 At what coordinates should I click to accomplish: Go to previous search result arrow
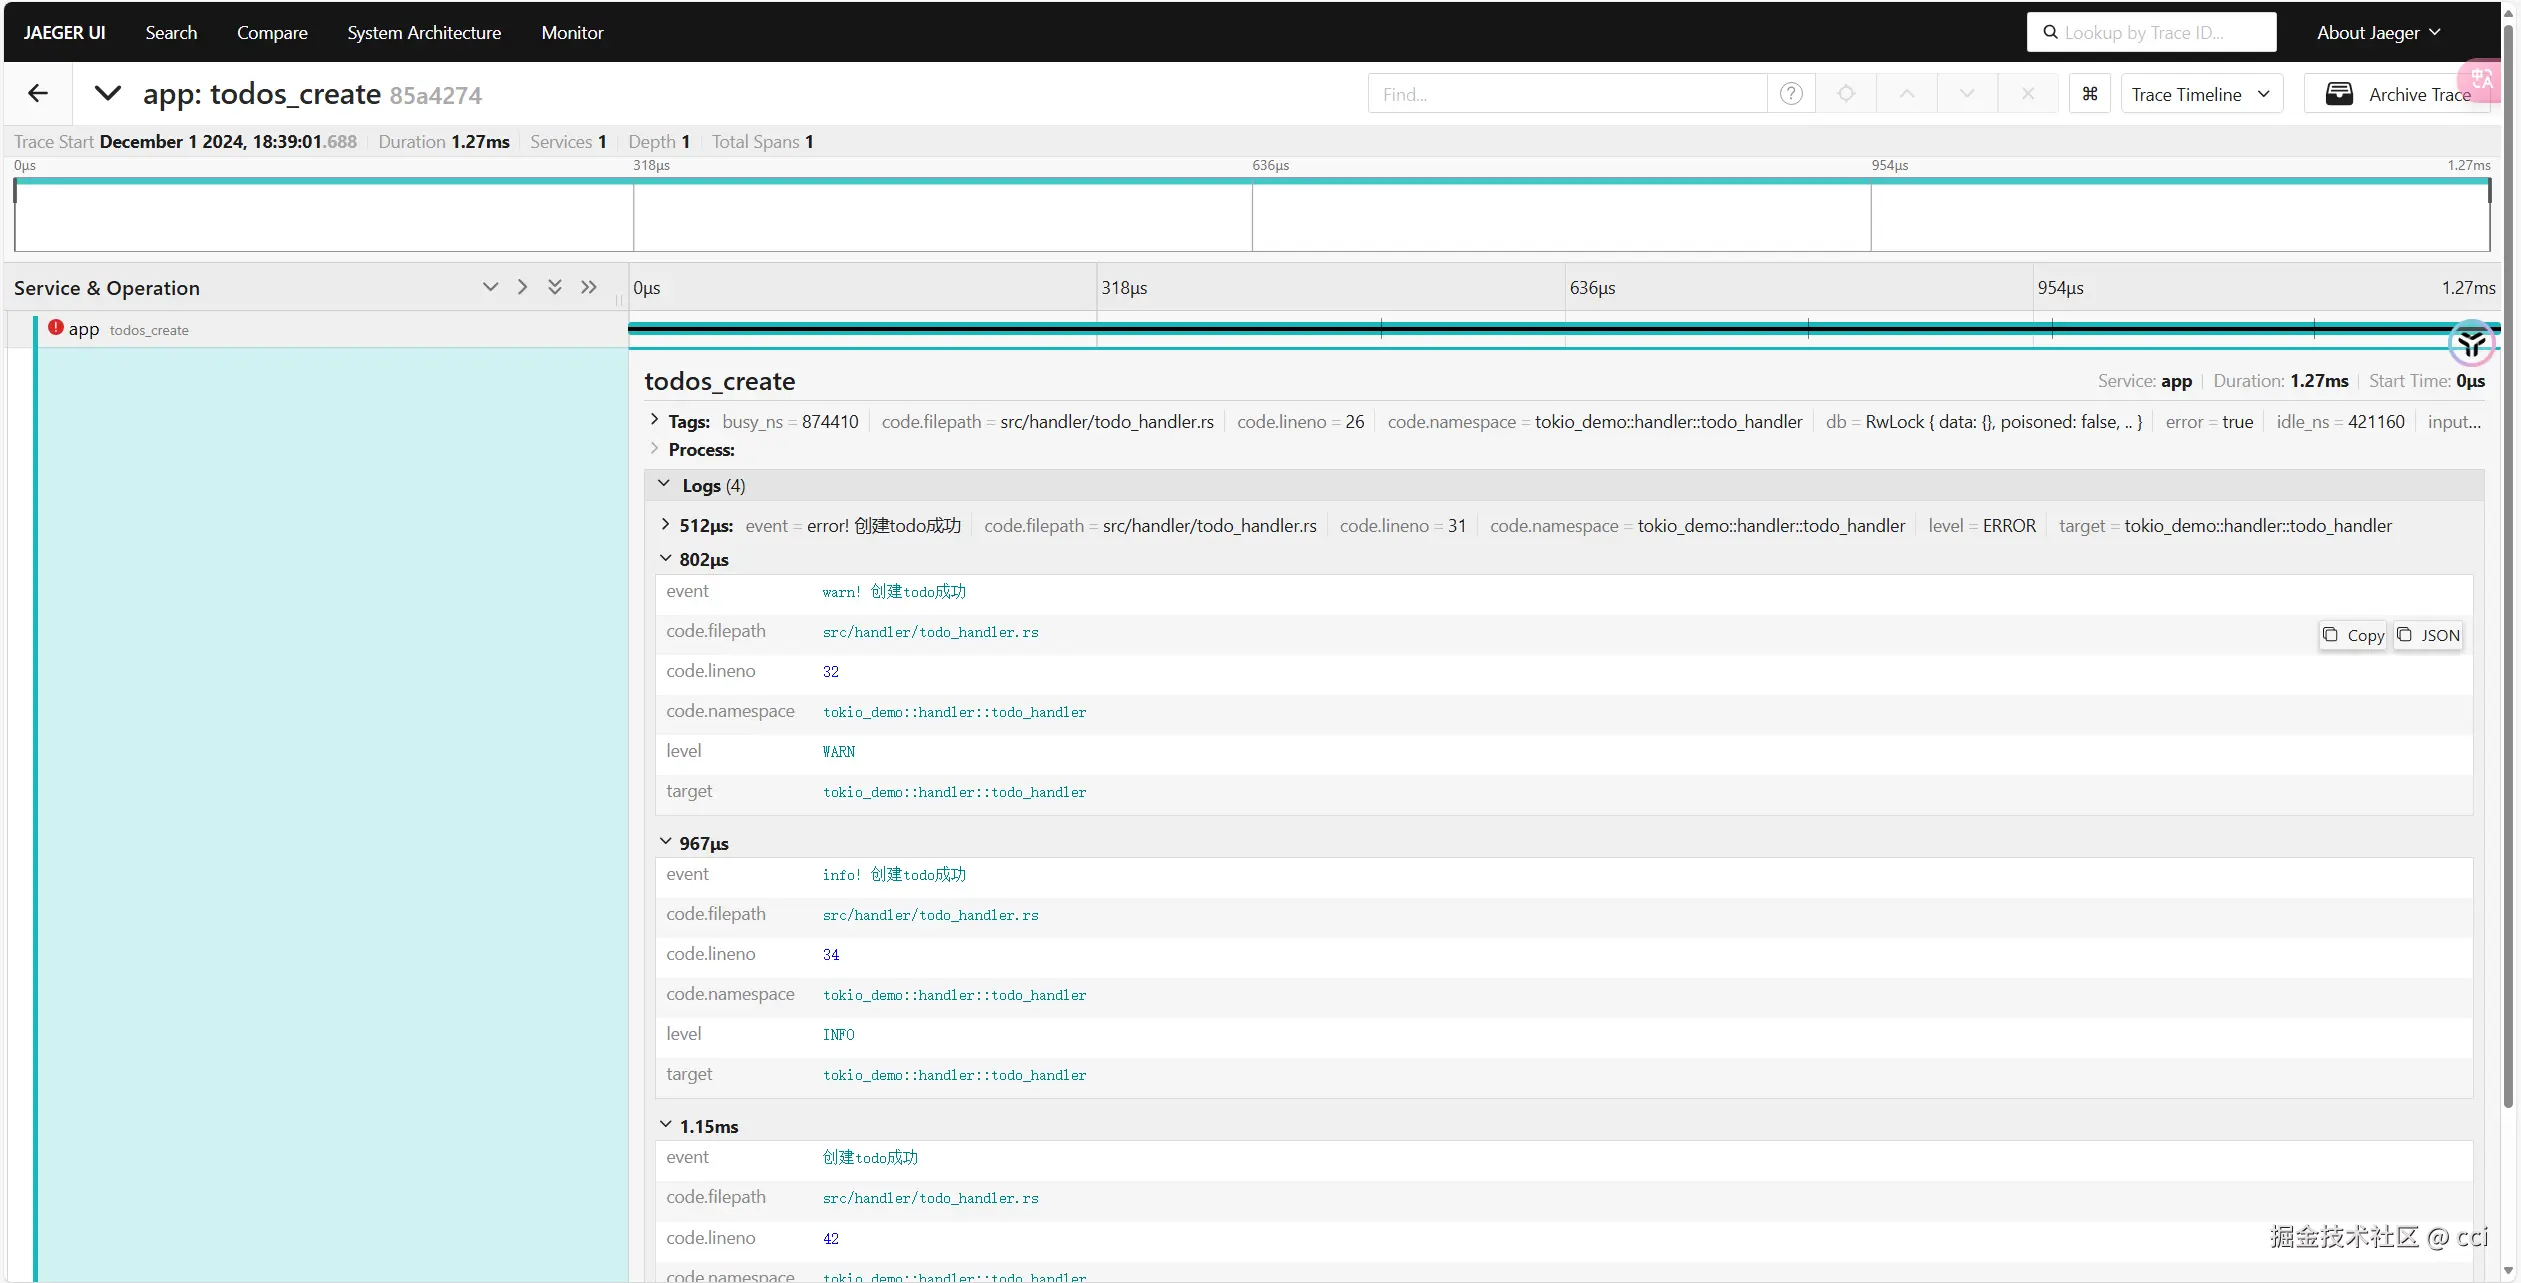click(x=1907, y=94)
